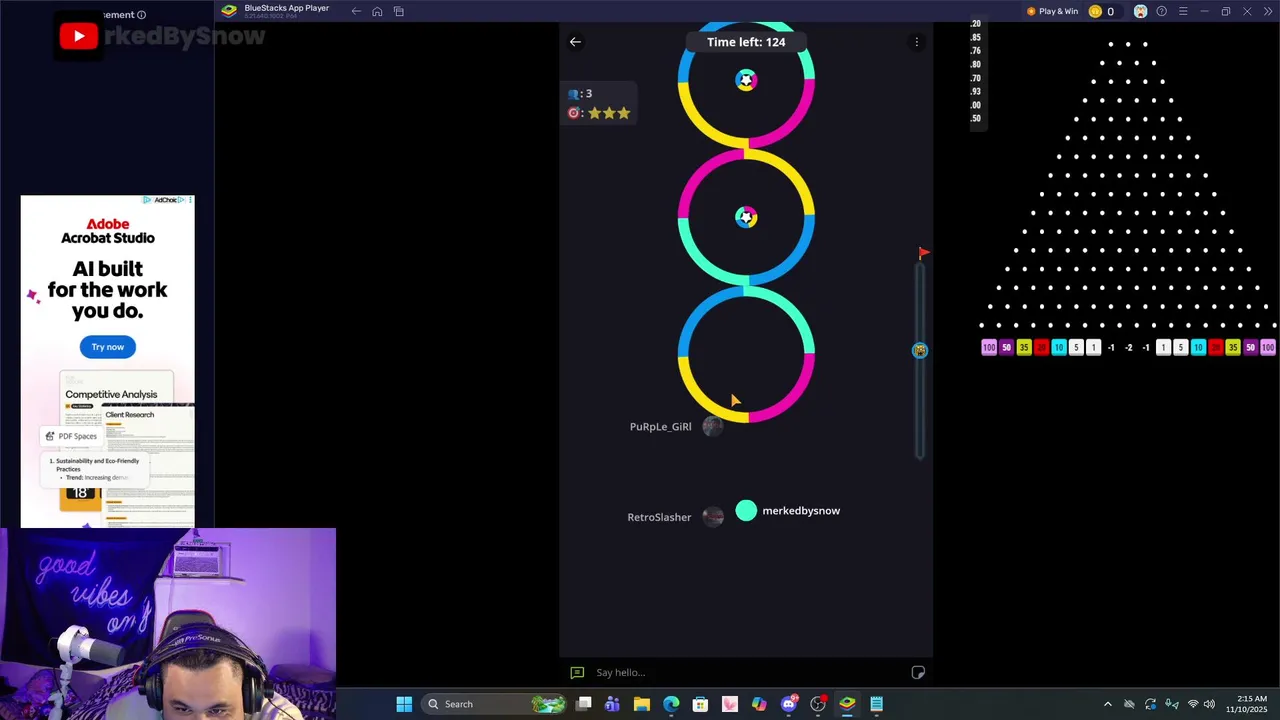This screenshot has width=1280, height=720.
Task: Open Notepad from taskbar
Action: point(876,704)
